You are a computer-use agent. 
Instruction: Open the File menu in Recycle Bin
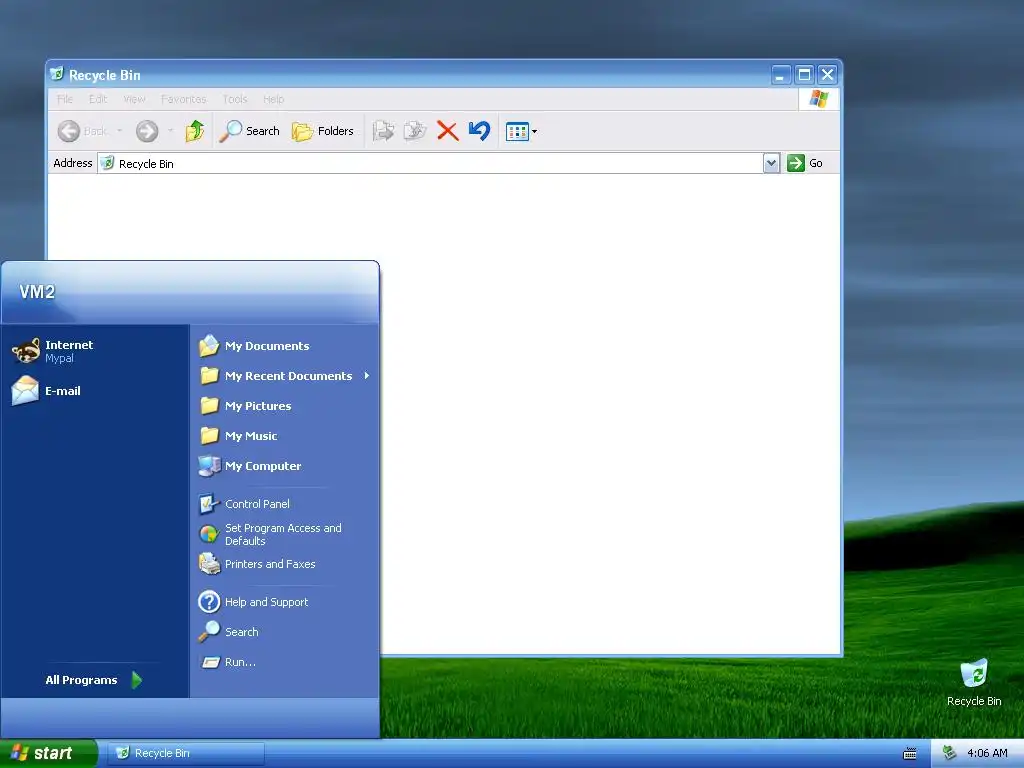point(65,99)
